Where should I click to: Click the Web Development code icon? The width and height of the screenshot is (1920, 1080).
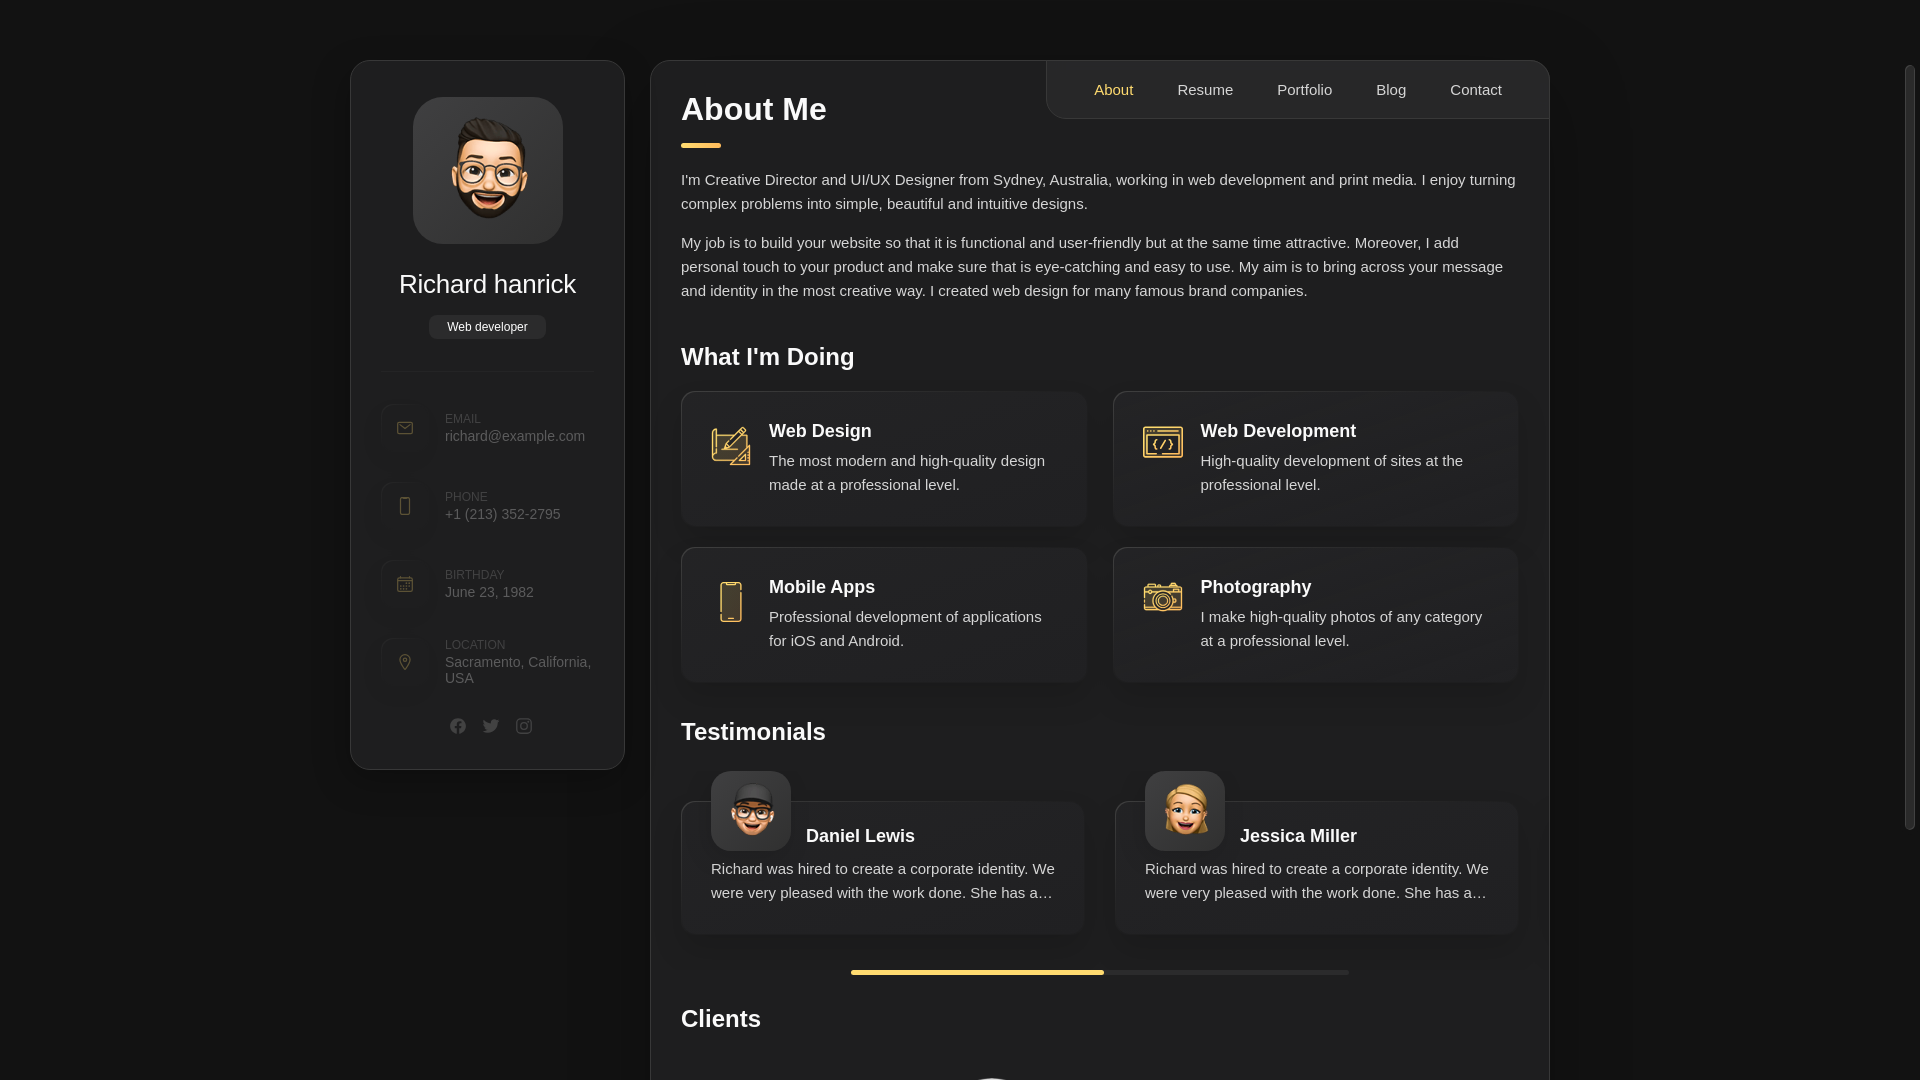[x=1163, y=442]
